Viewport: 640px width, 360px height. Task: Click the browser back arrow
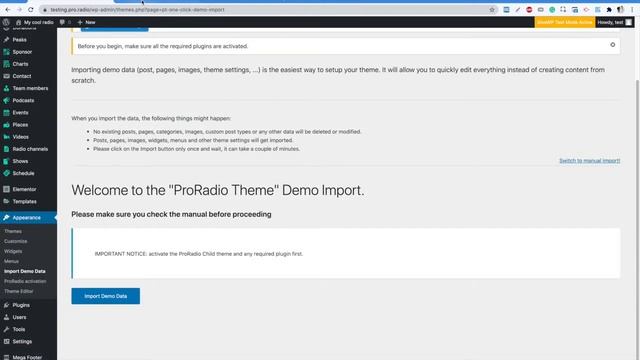pos(8,9)
